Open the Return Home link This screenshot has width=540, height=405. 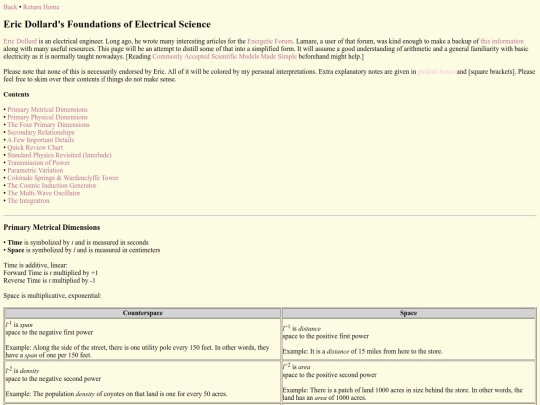pyautogui.click(x=41, y=7)
